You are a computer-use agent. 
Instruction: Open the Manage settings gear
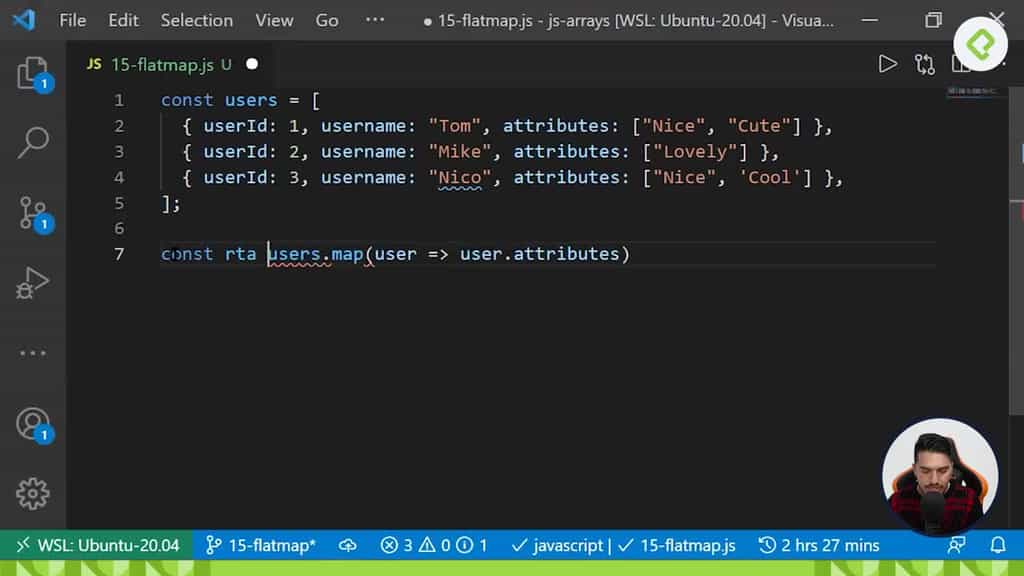pos(33,493)
